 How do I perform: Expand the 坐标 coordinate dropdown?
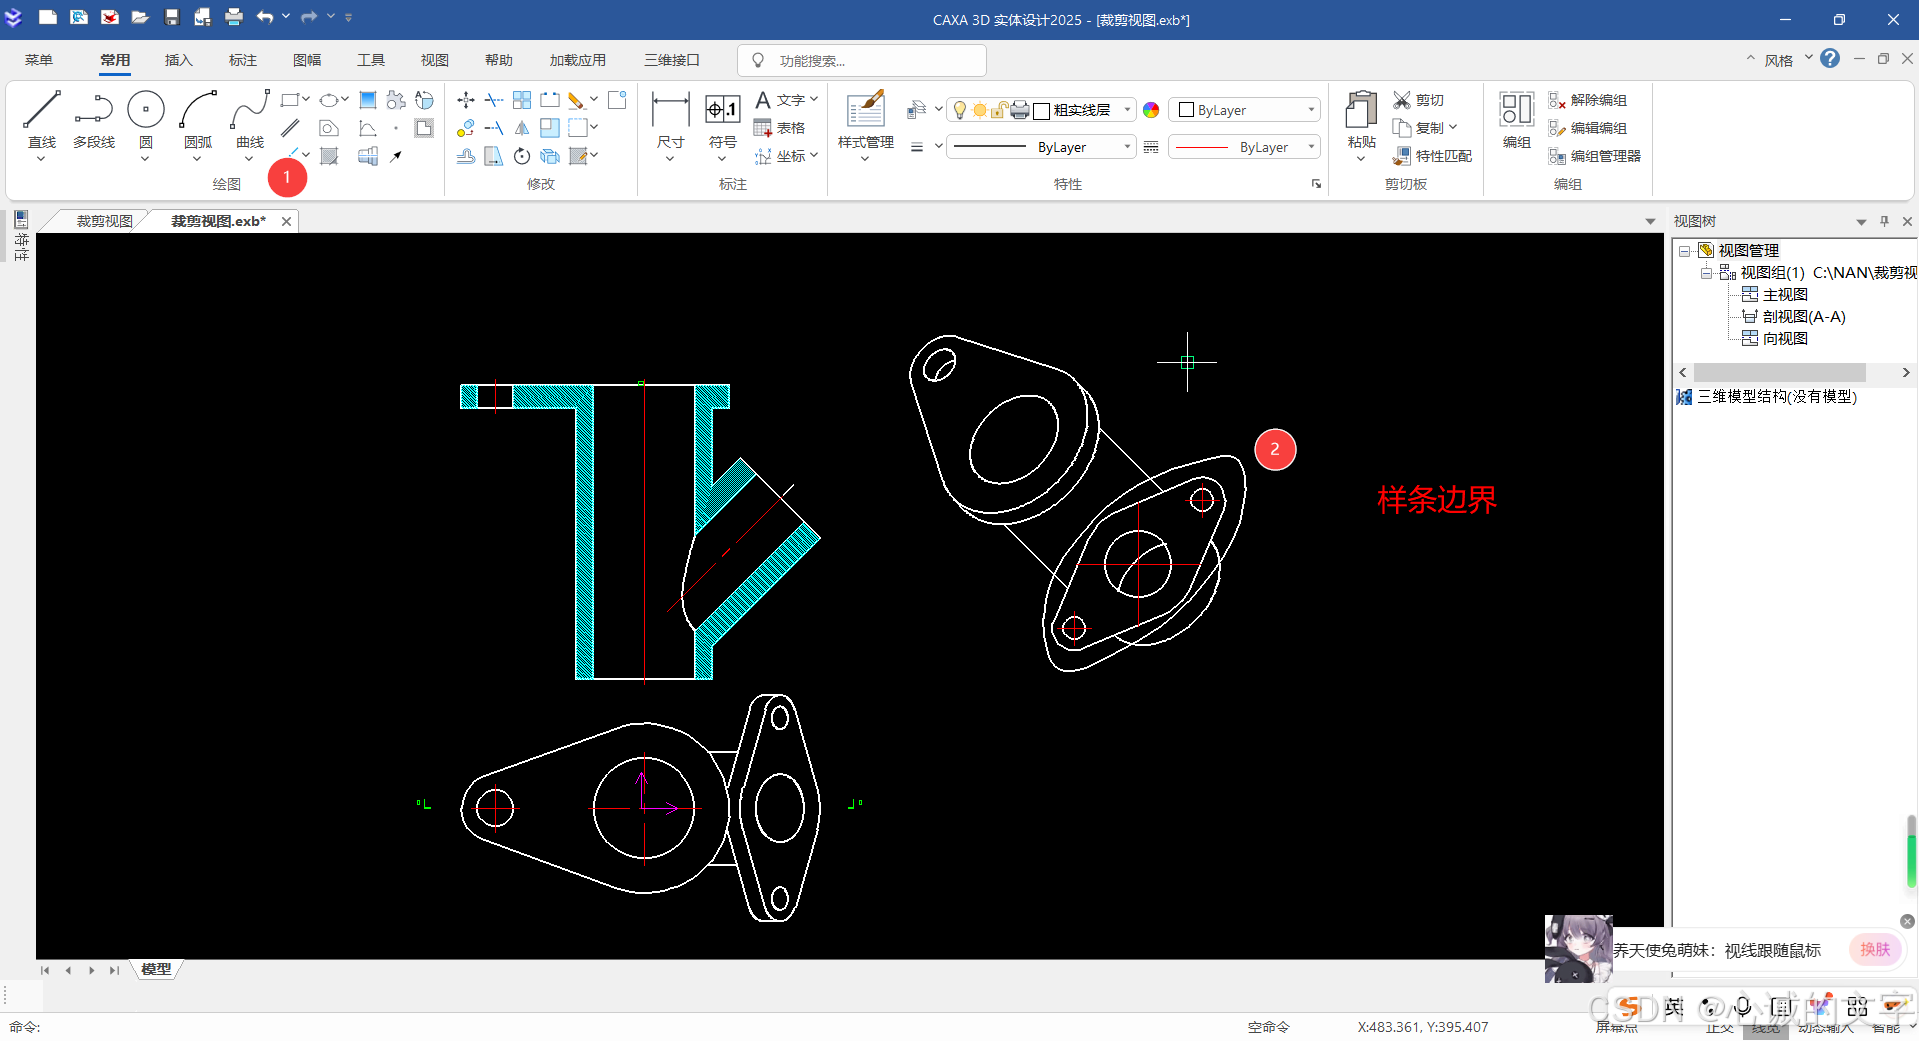[814, 156]
